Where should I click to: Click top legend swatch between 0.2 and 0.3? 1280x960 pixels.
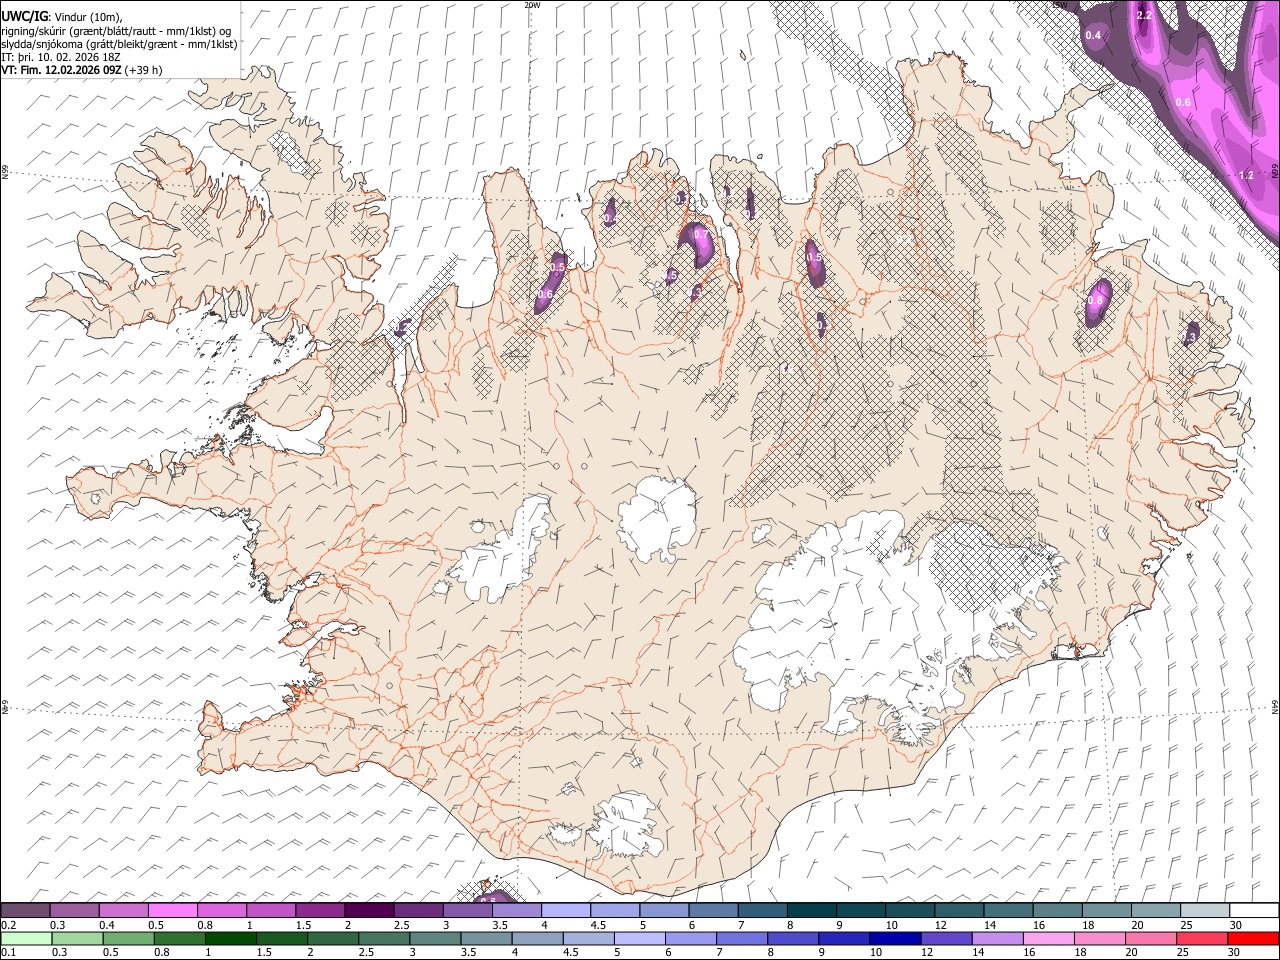(x=25, y=910)
